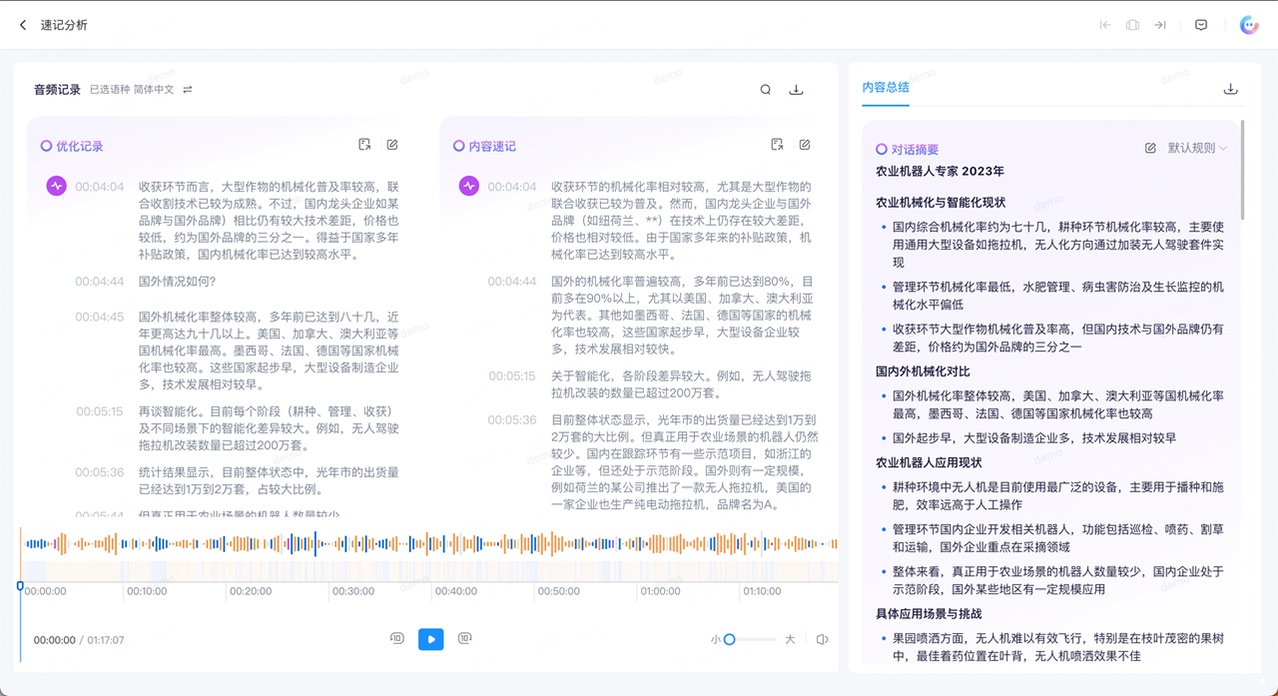Rewind audio by 10 seconds
Image resolution: width=1278 pixels, height=696 pixels.
coord(397,639)
